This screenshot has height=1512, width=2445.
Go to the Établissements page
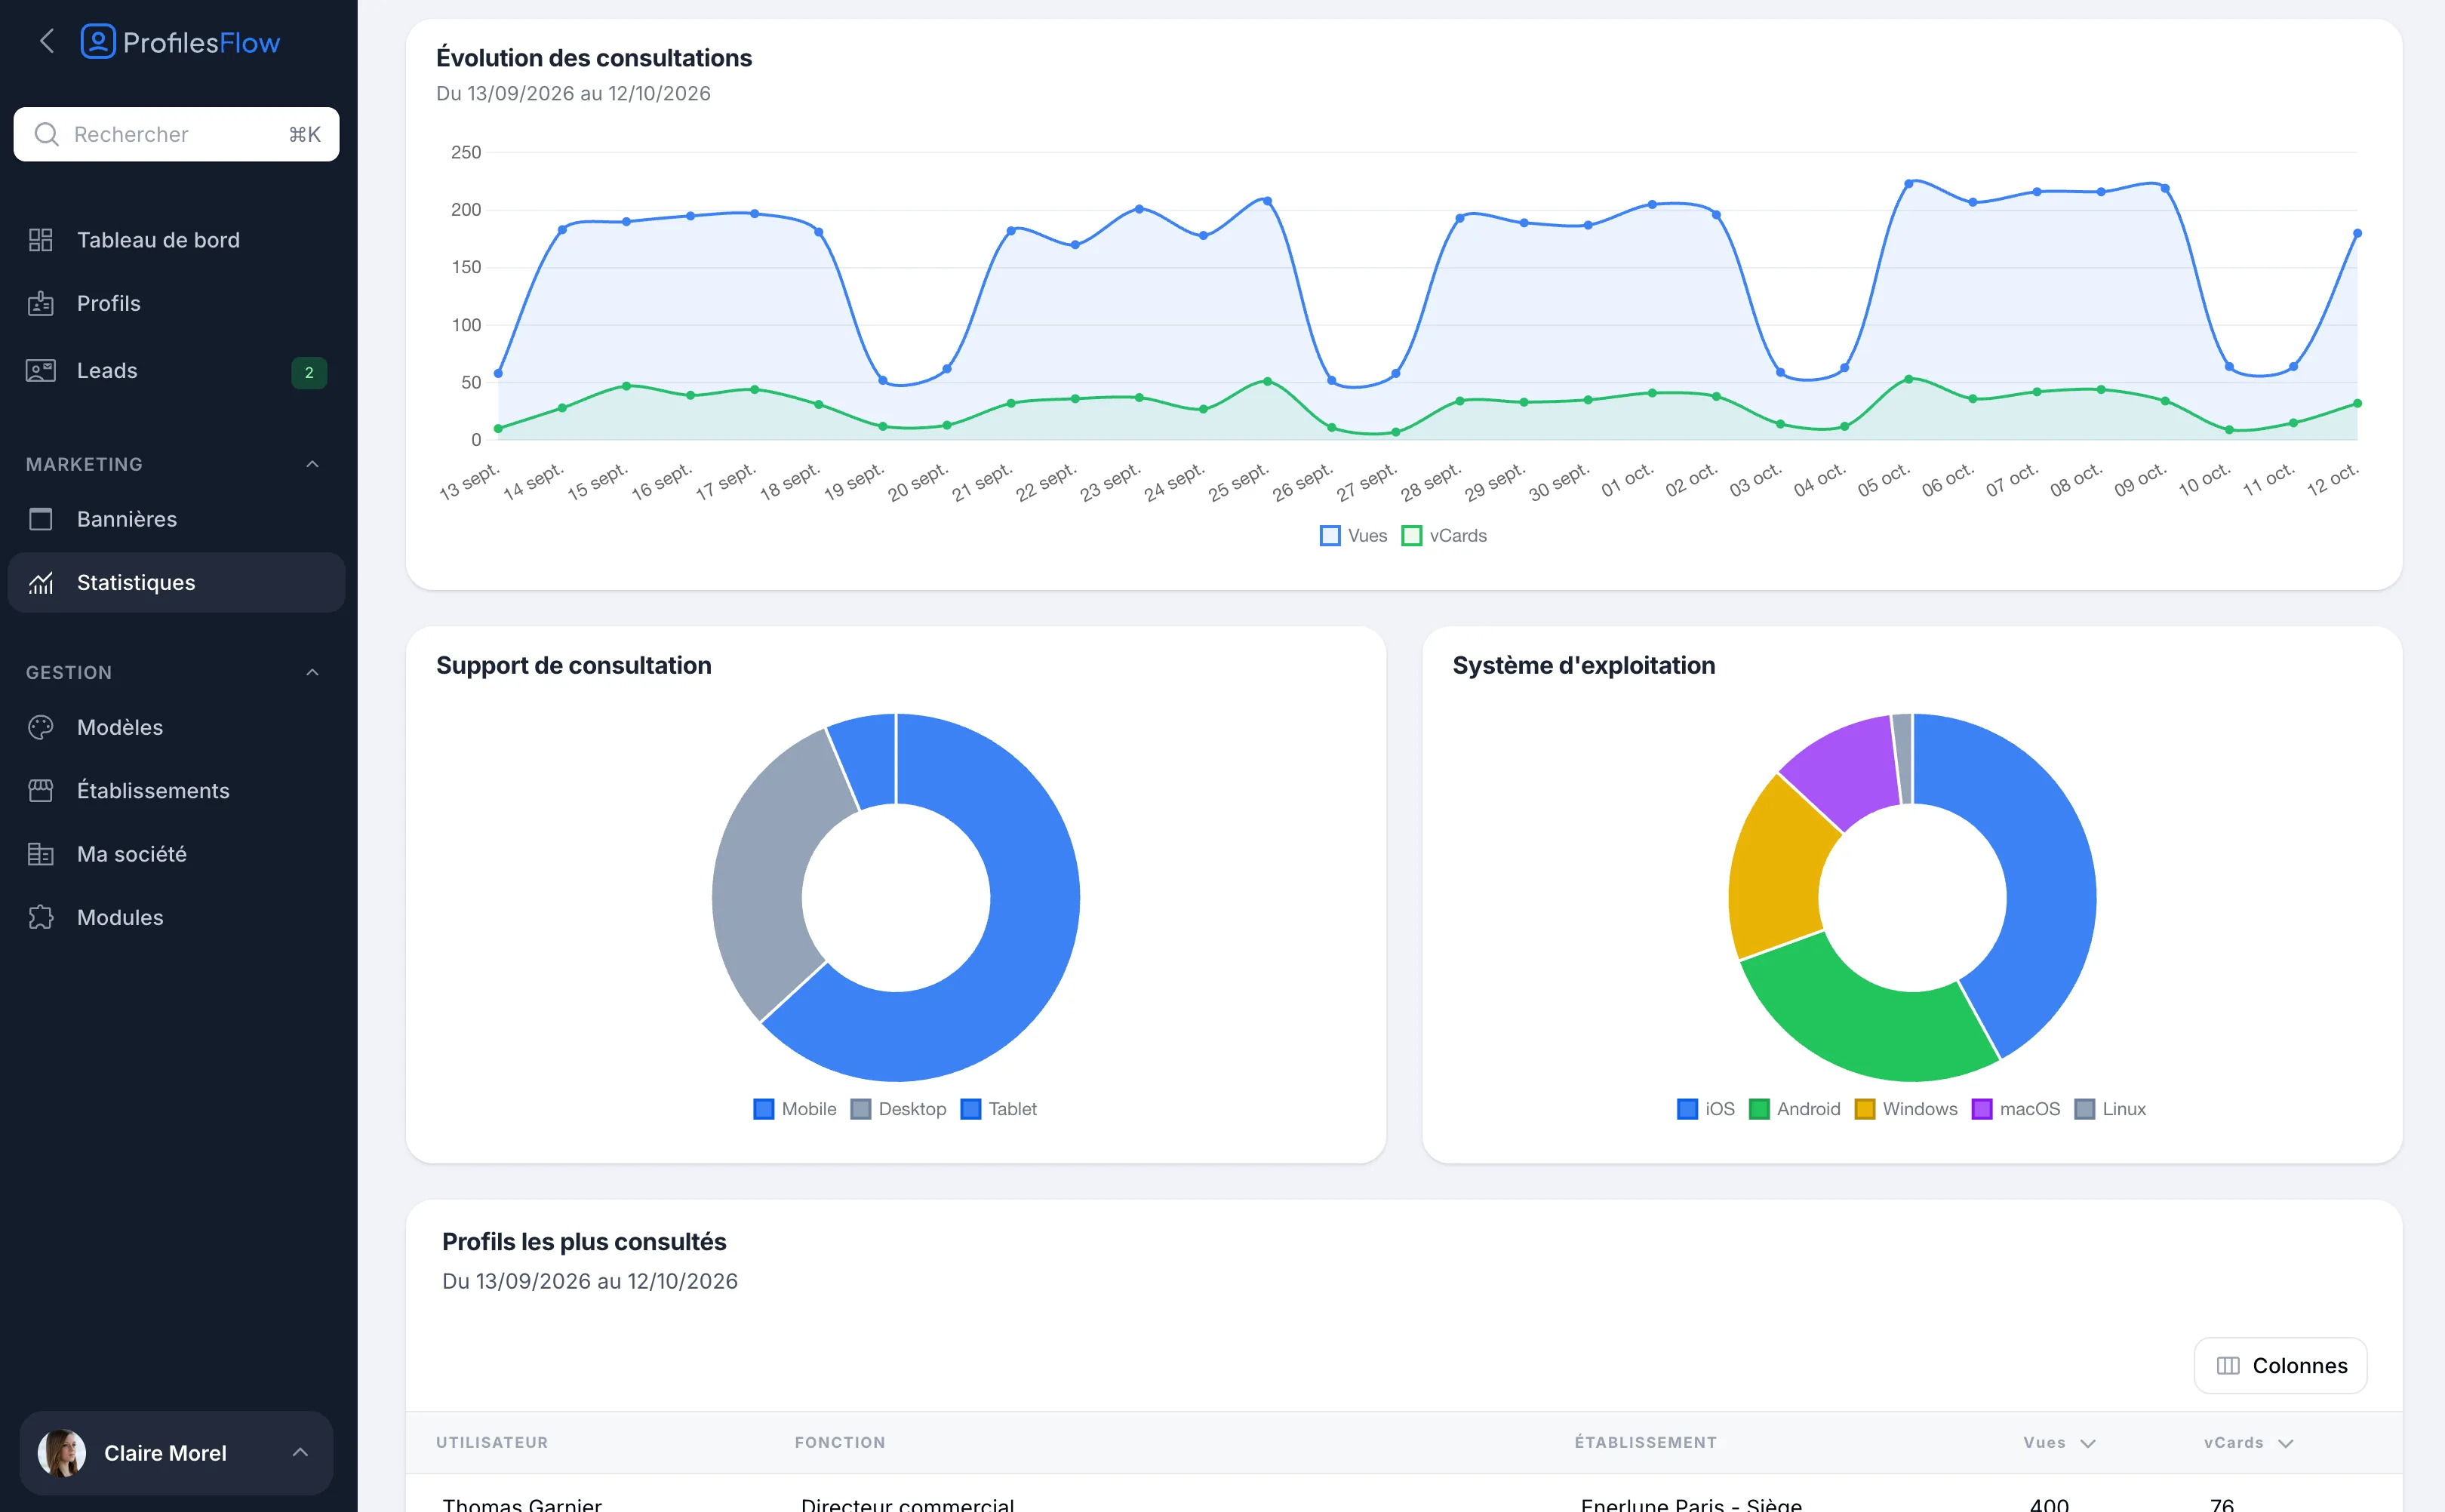point(176,791)
